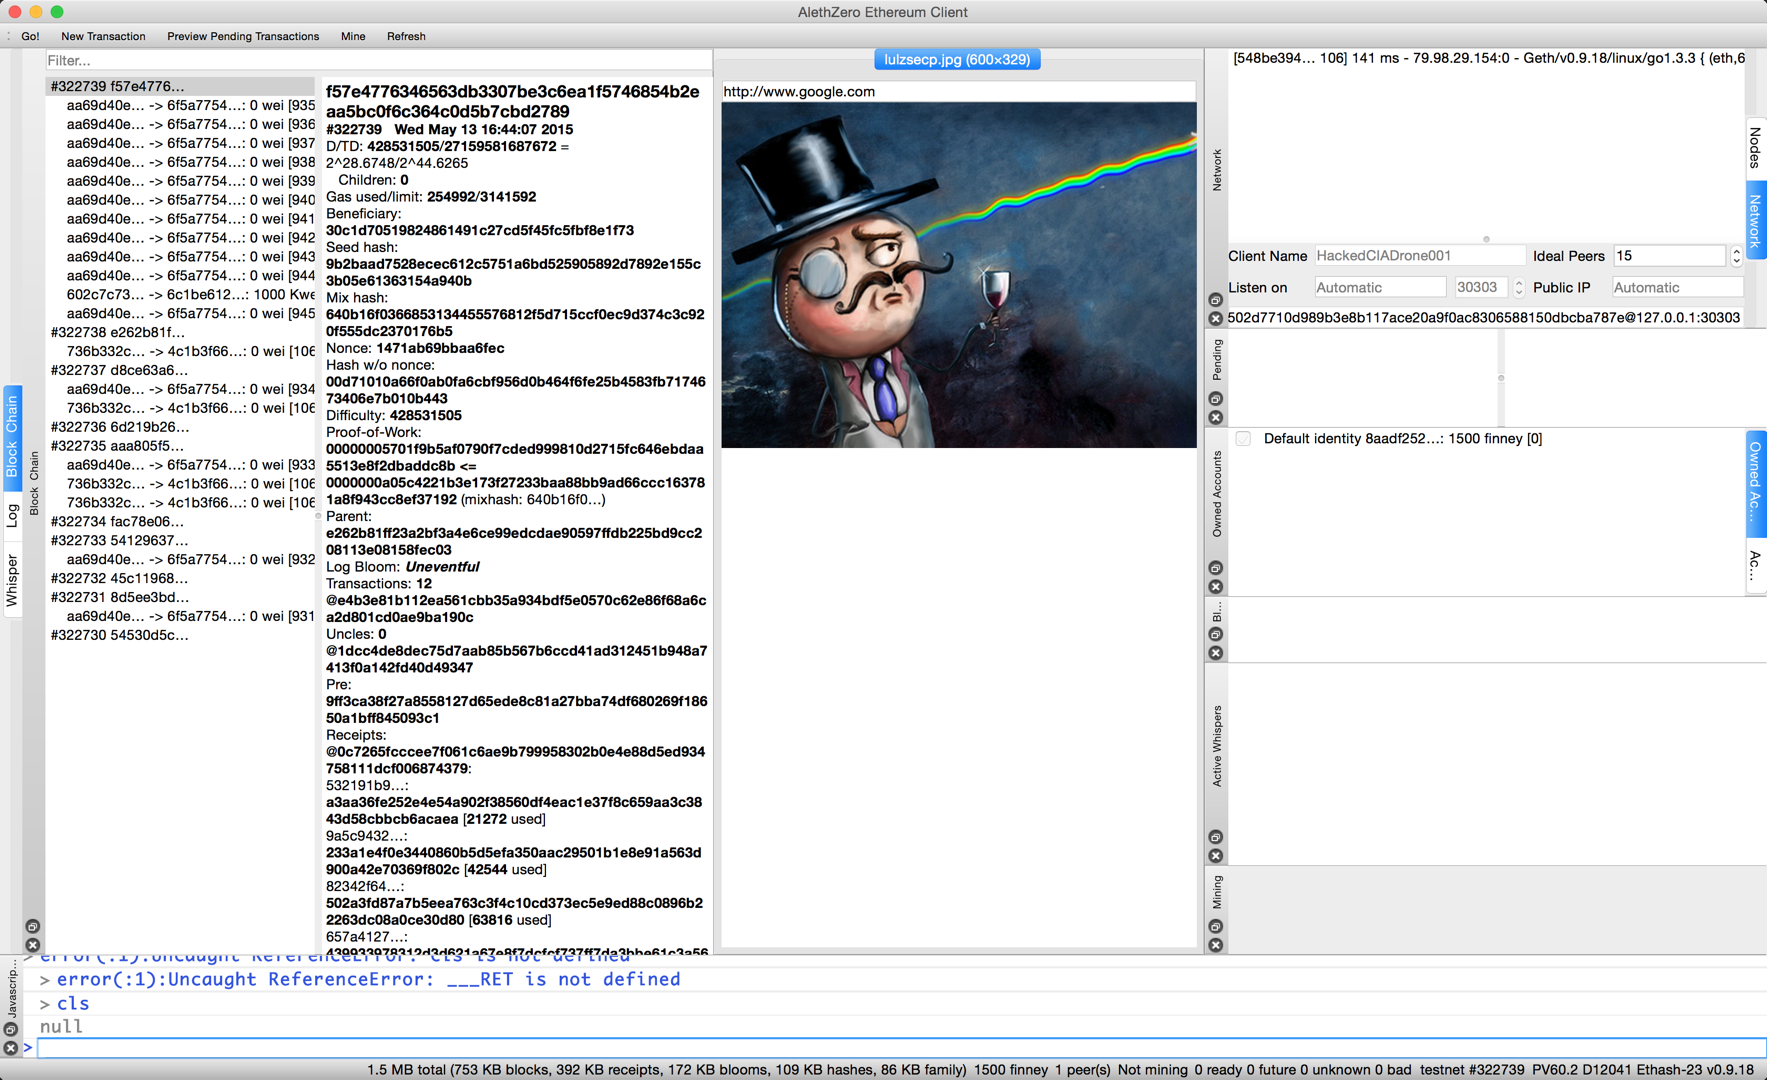
Task: Open the truncated 'Ac...' tab
Action: (1755, 565)
